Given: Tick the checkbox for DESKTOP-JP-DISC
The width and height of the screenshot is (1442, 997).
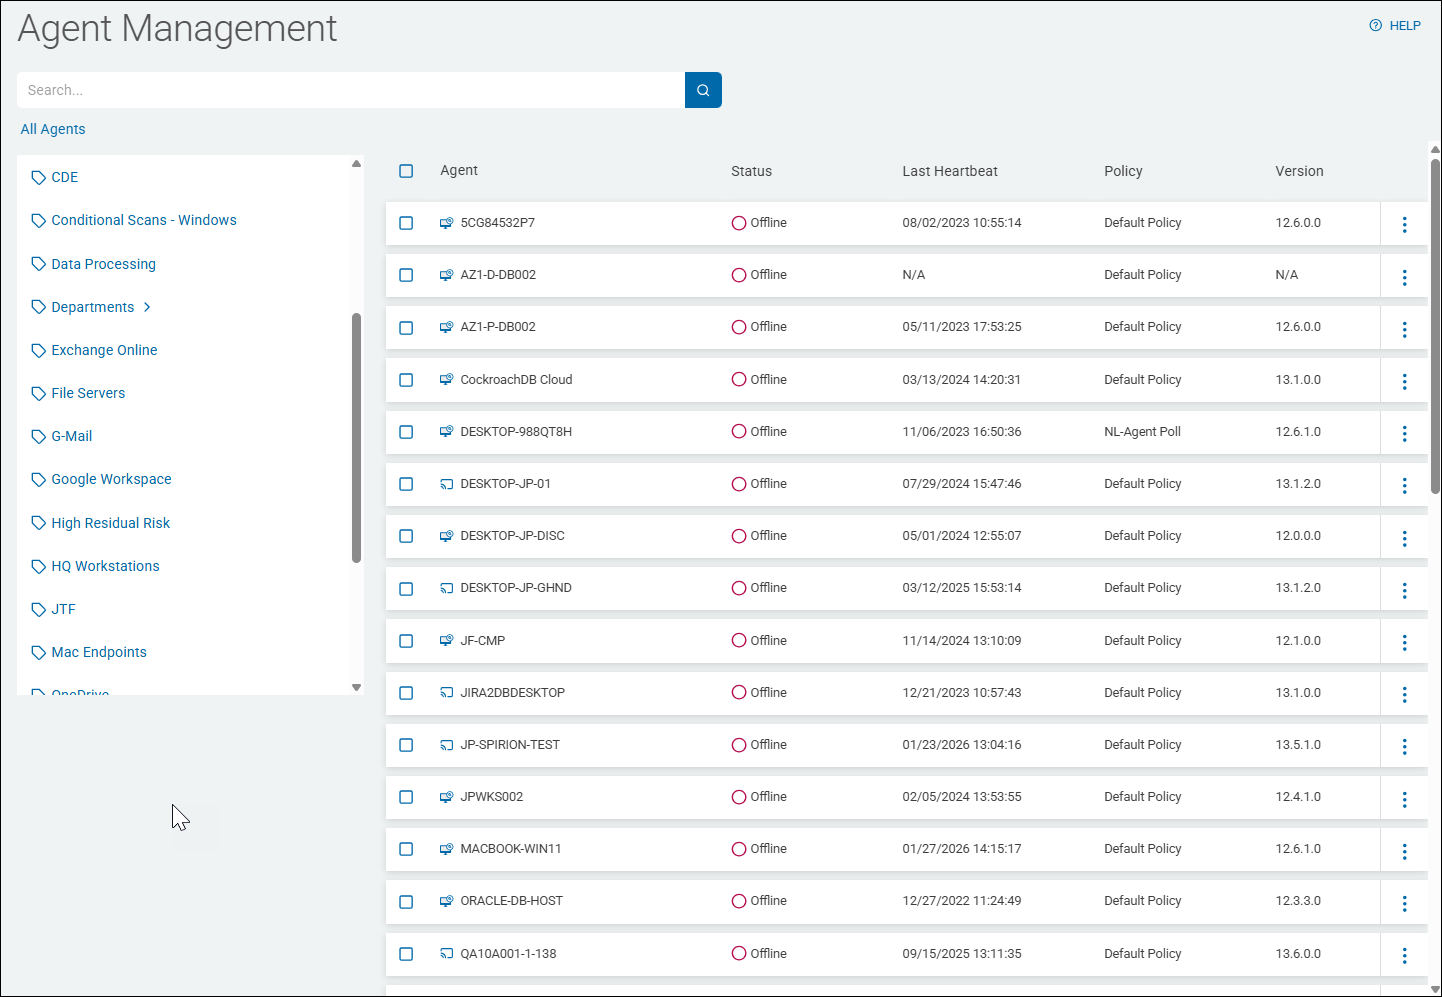Looking at the screenshot, I should (406, 536).
